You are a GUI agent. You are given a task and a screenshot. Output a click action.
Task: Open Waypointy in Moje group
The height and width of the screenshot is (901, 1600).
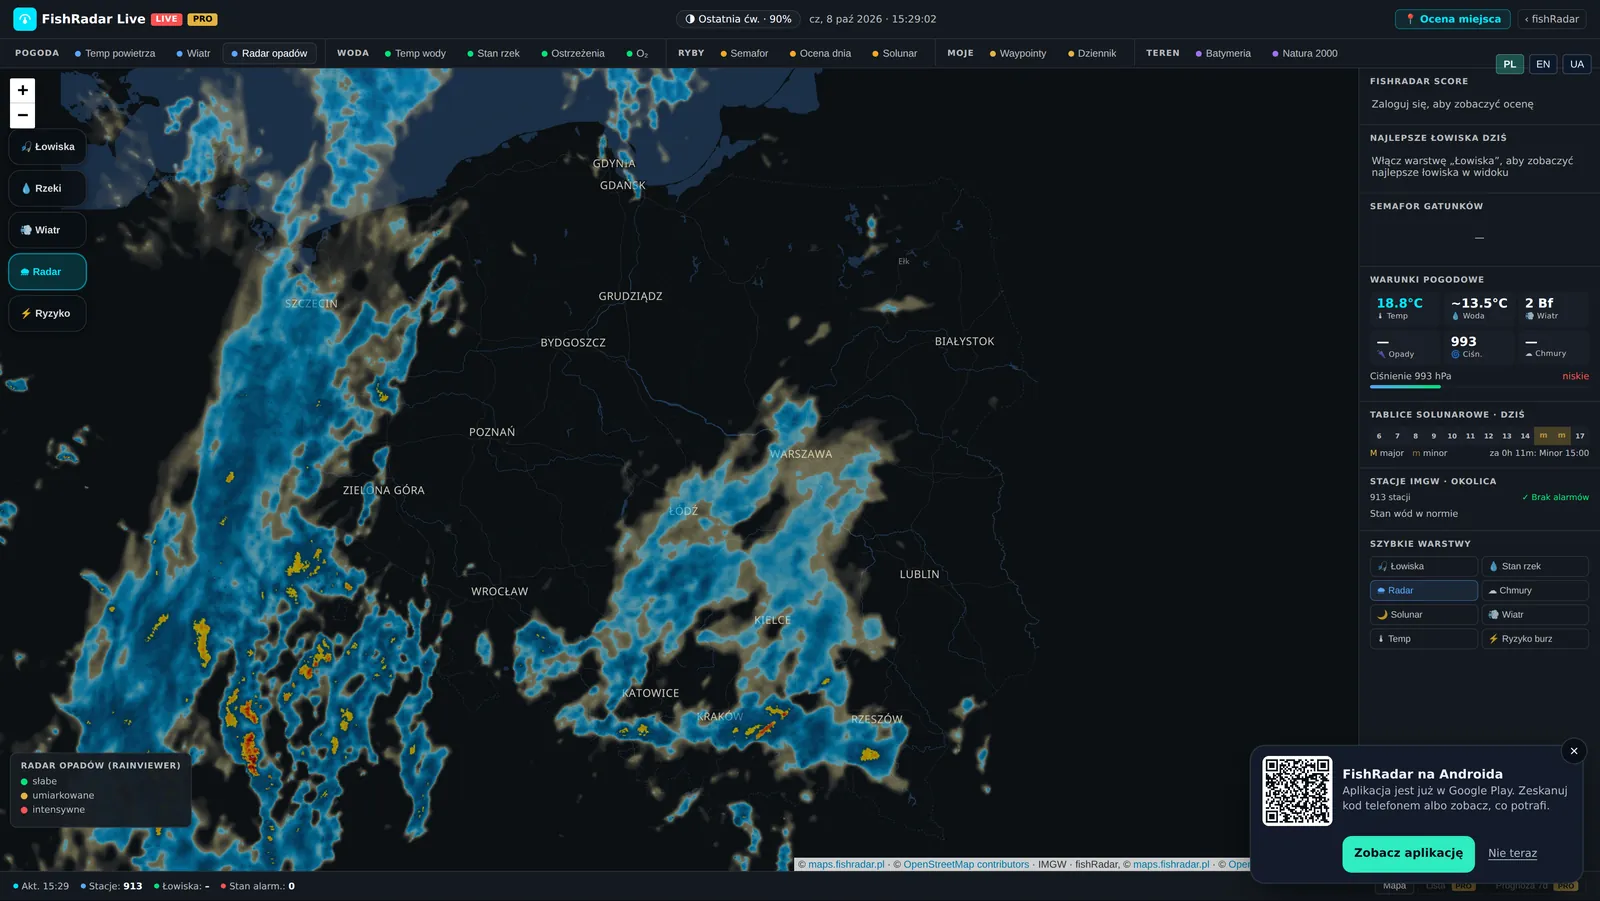pos(1018,54)
